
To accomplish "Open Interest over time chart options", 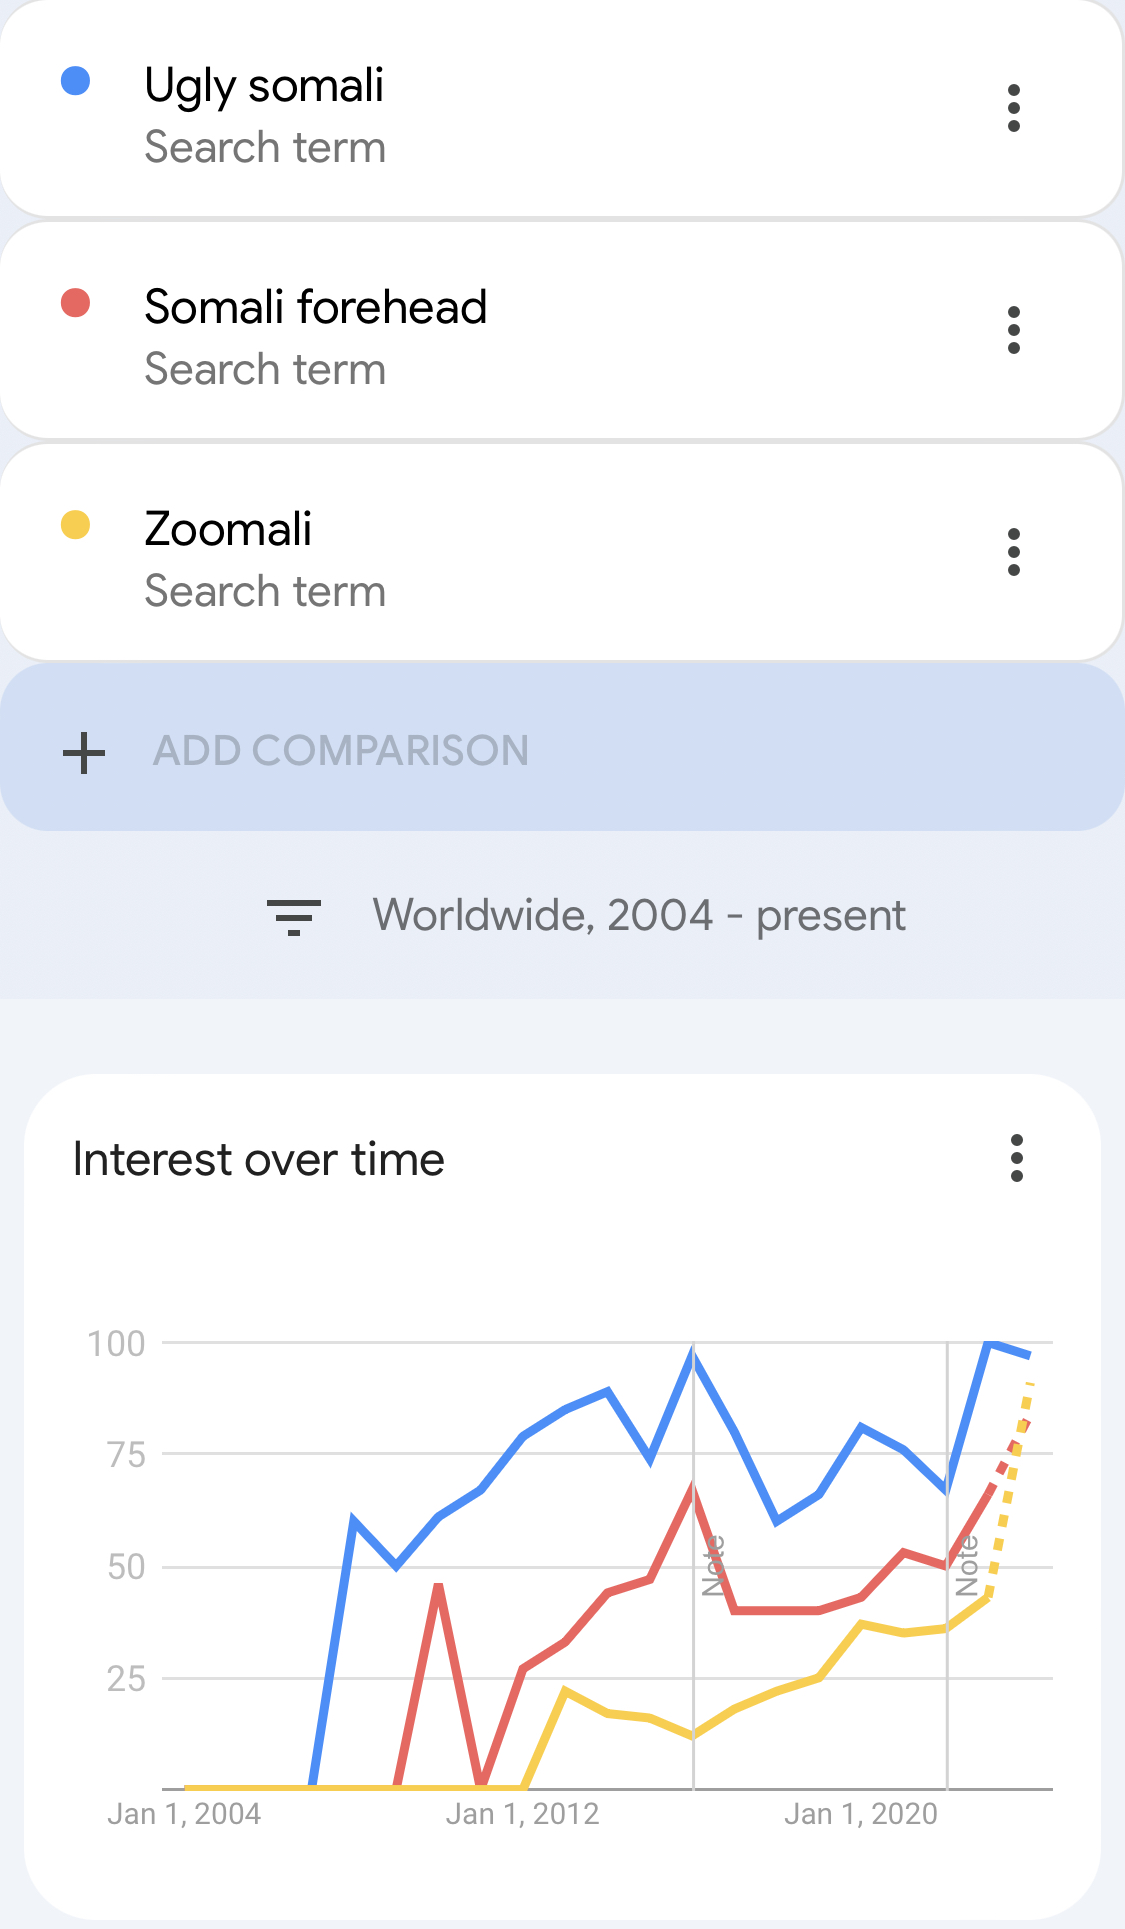I will click(1016, 1158).
